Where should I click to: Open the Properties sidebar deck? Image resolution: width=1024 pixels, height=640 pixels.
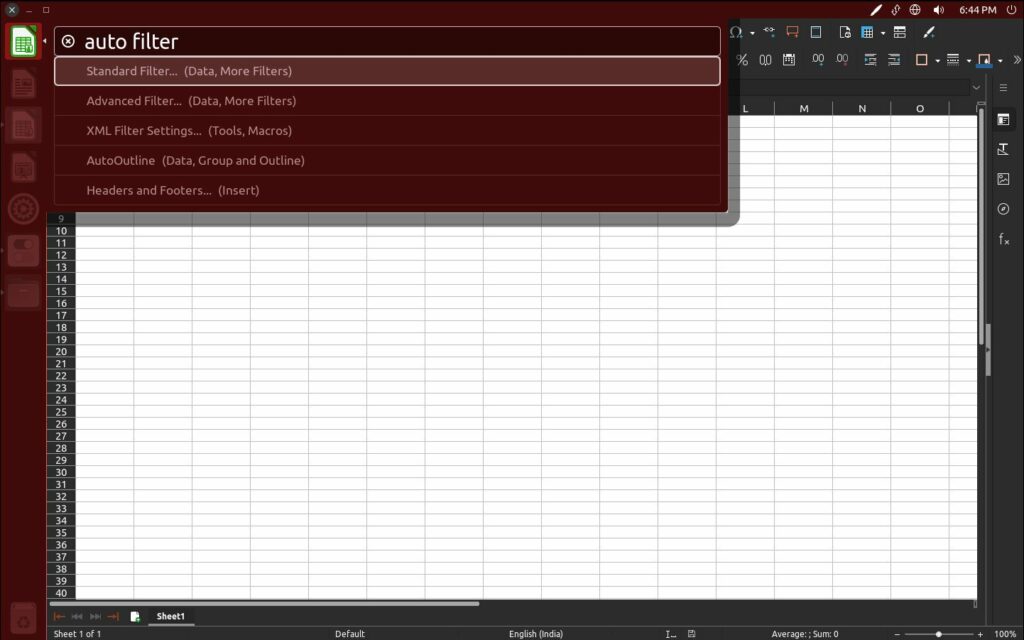[1004, 120]
